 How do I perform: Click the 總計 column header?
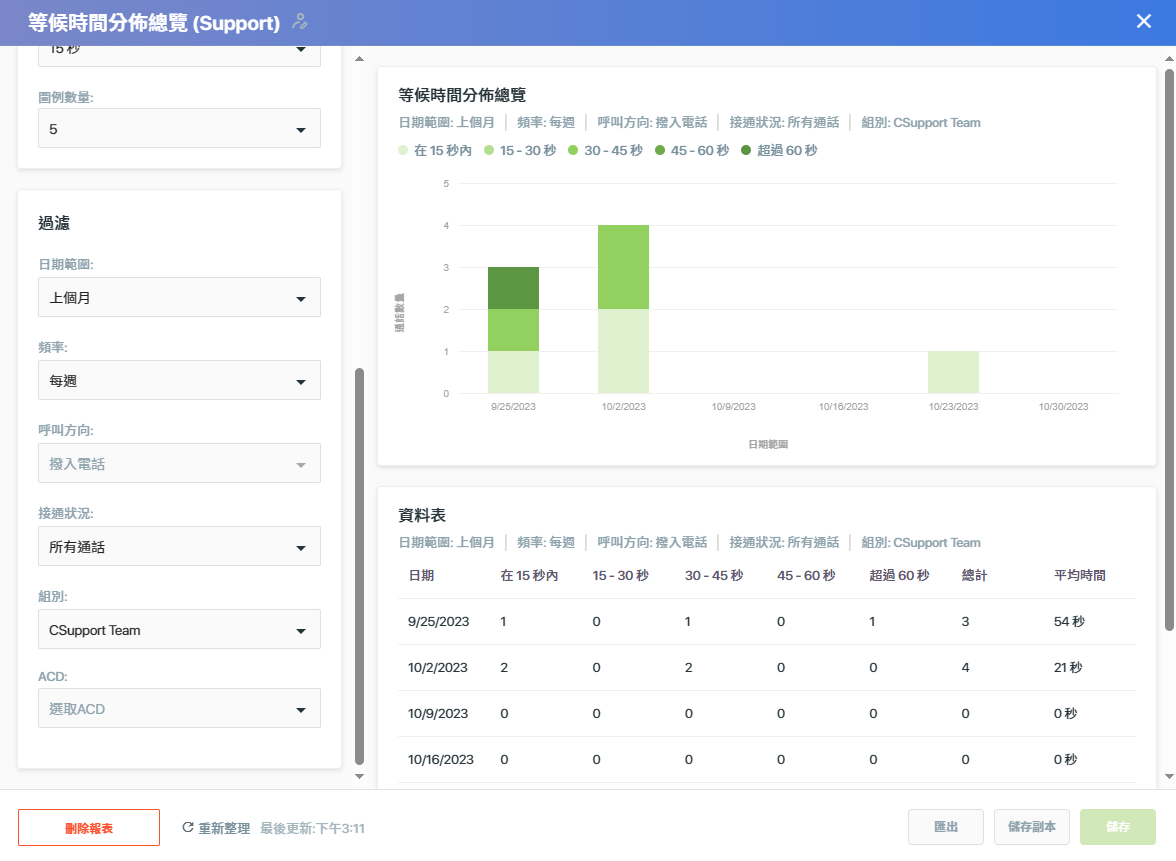click(974, 575)
